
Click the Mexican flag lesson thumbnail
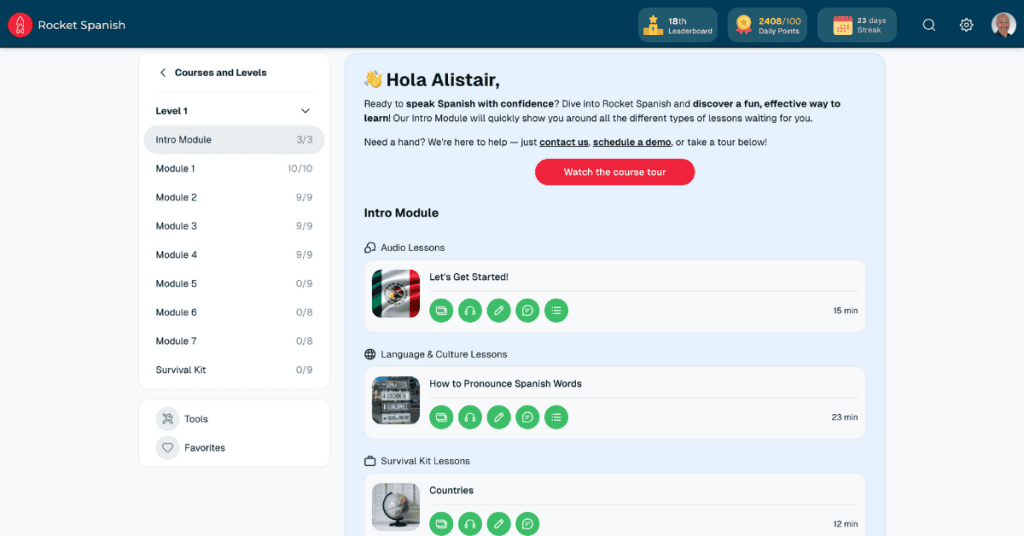coord(396,294)
